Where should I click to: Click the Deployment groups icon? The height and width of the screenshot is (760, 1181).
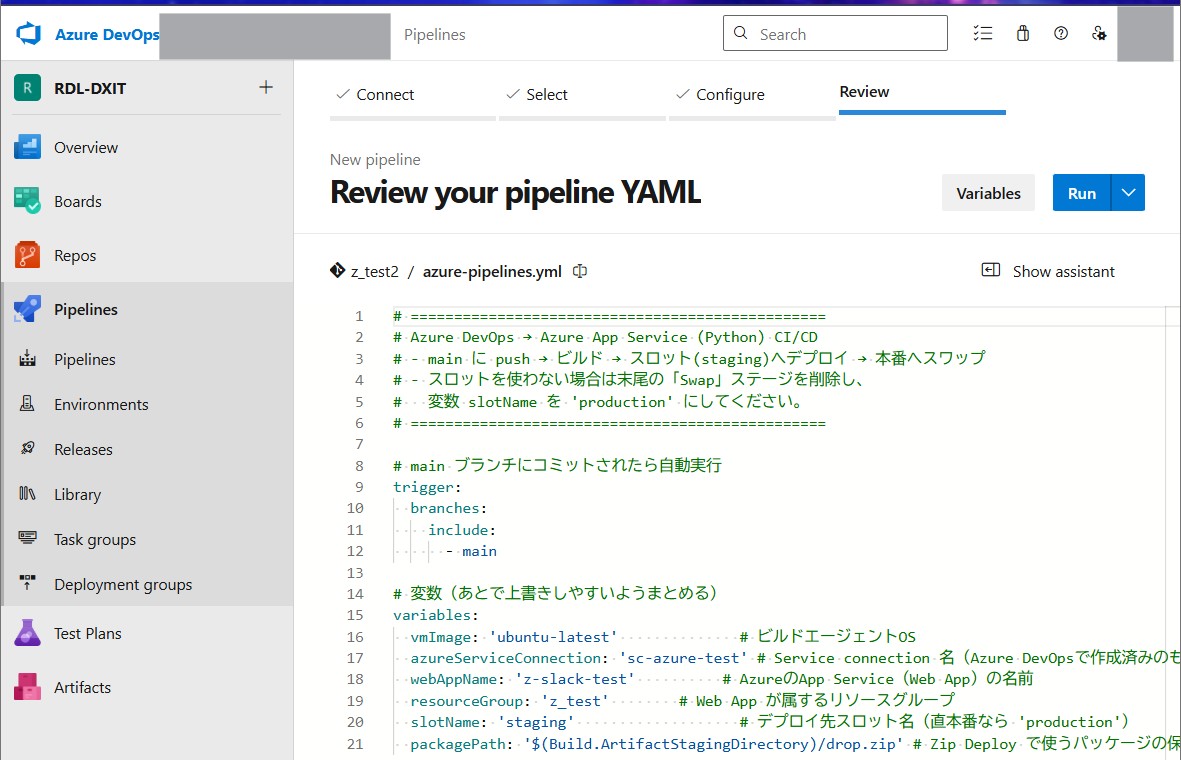[28, 582]
